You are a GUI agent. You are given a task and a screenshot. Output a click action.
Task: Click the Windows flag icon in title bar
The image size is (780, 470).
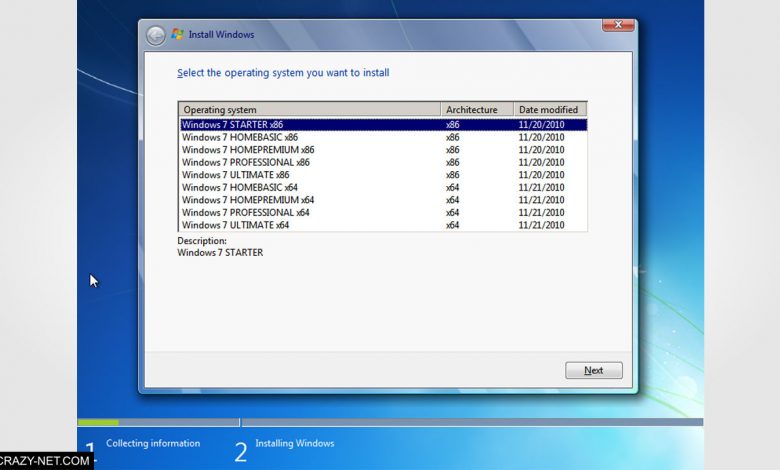click(x=177, y=34)
